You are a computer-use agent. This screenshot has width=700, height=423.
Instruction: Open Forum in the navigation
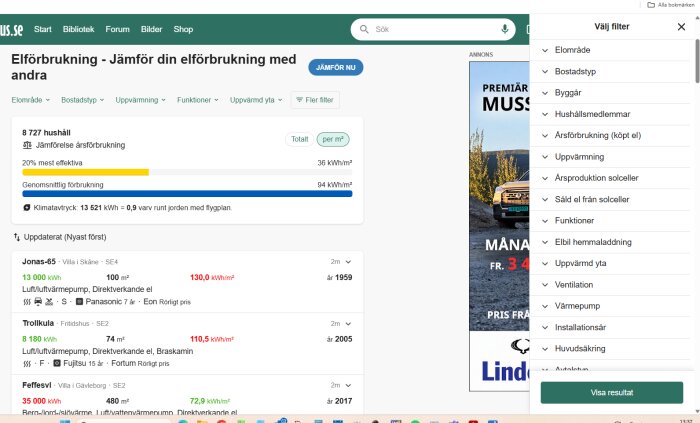(x=117, y=29)
